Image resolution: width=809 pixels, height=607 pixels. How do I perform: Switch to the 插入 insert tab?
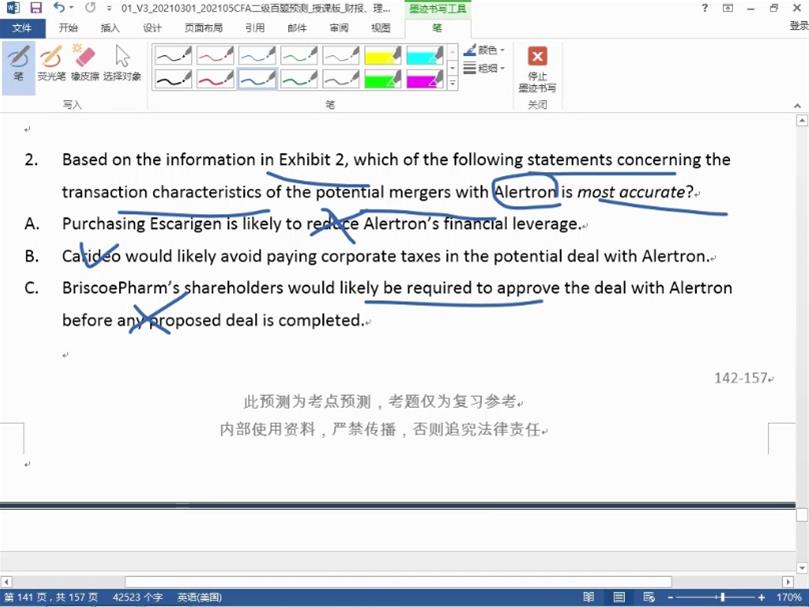[110, 28]
